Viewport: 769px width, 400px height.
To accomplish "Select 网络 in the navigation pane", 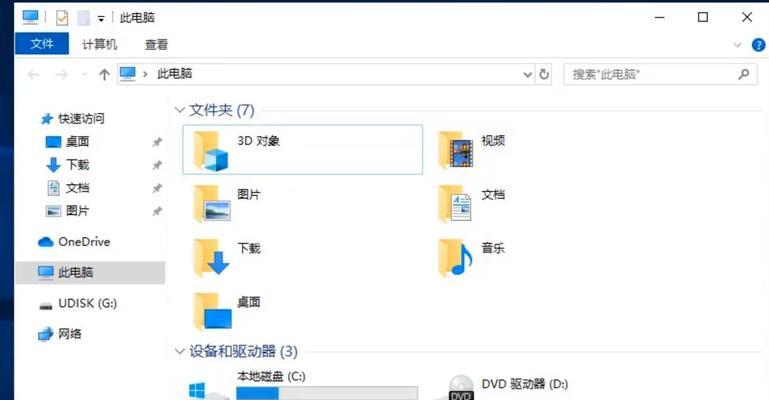I will [69, 334].
